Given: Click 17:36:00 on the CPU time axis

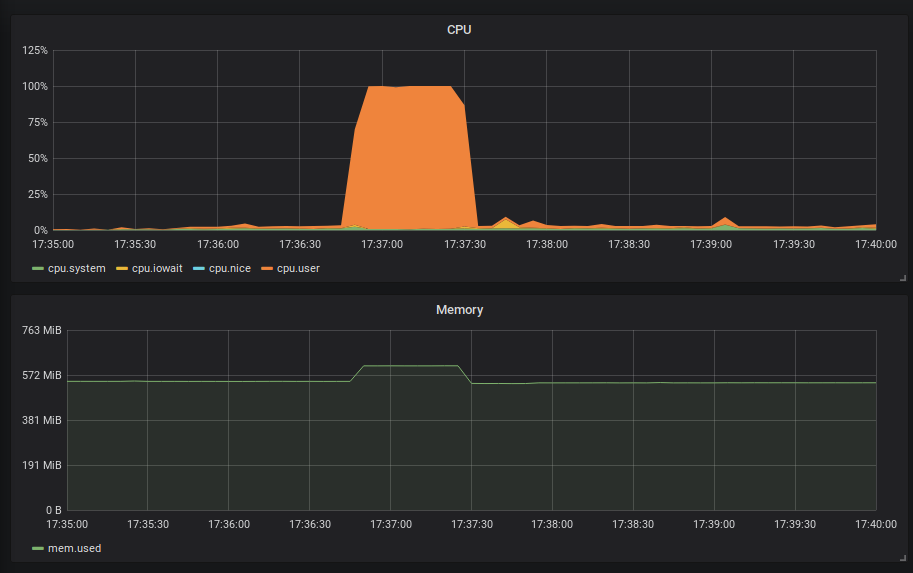Looking at the screenshot, I should pos(218,245).
